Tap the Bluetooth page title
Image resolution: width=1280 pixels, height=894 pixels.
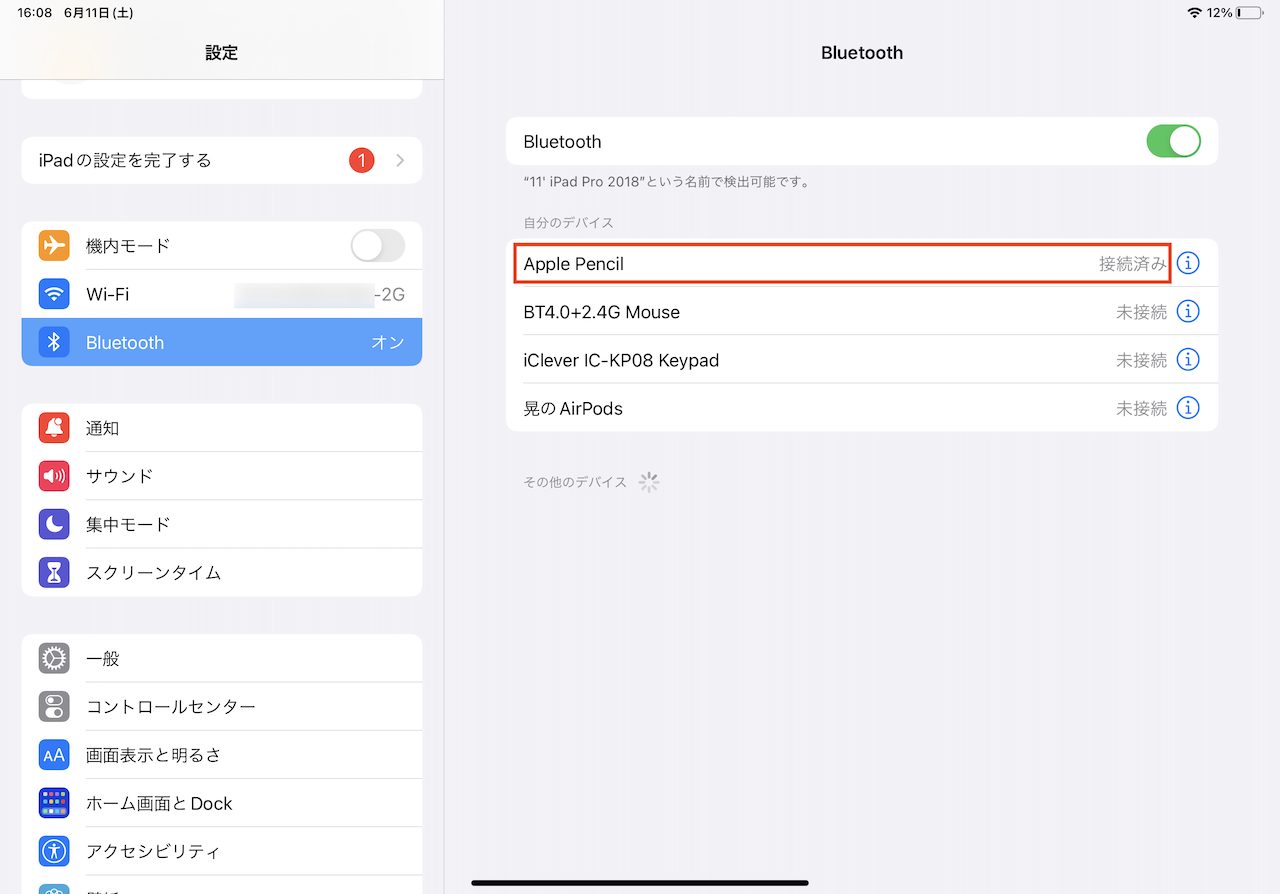click(862, 53)
